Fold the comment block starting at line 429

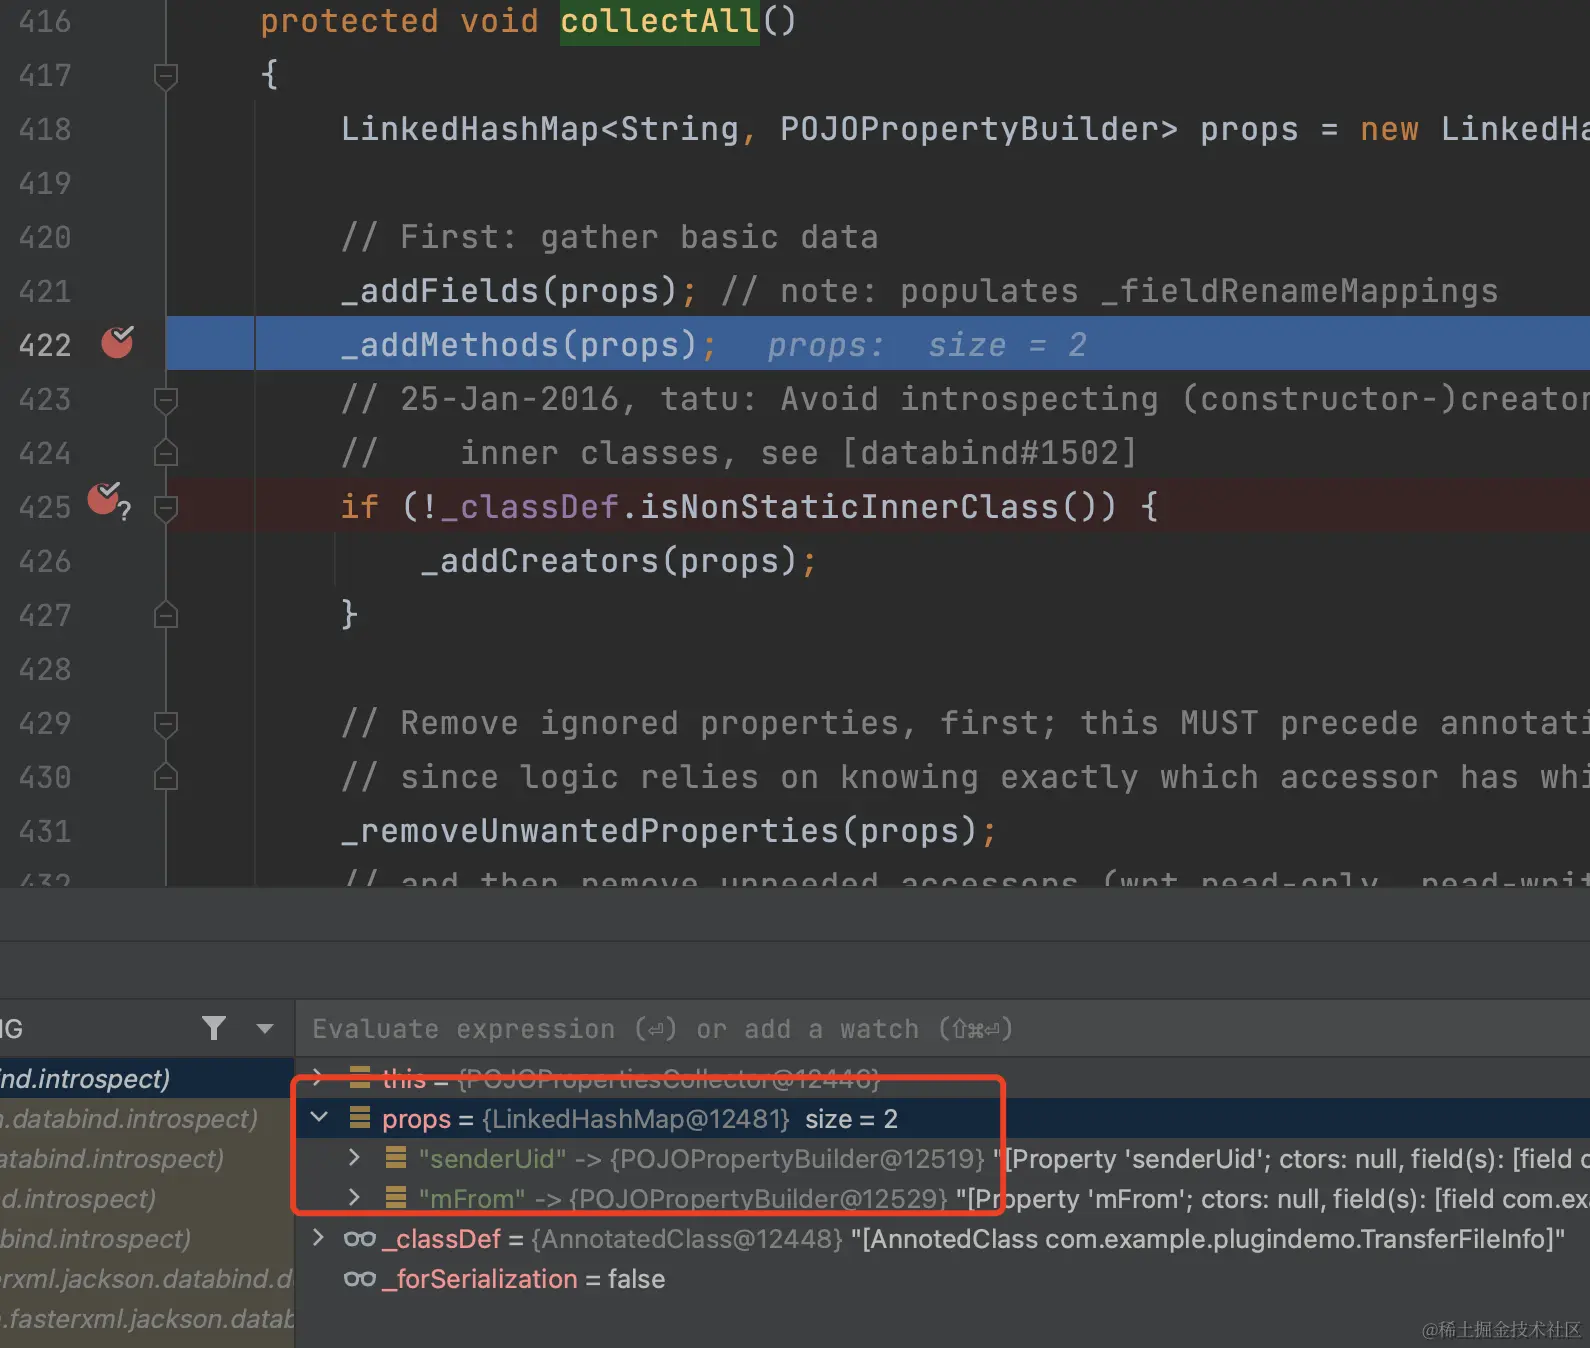click(x=166, y=723)
